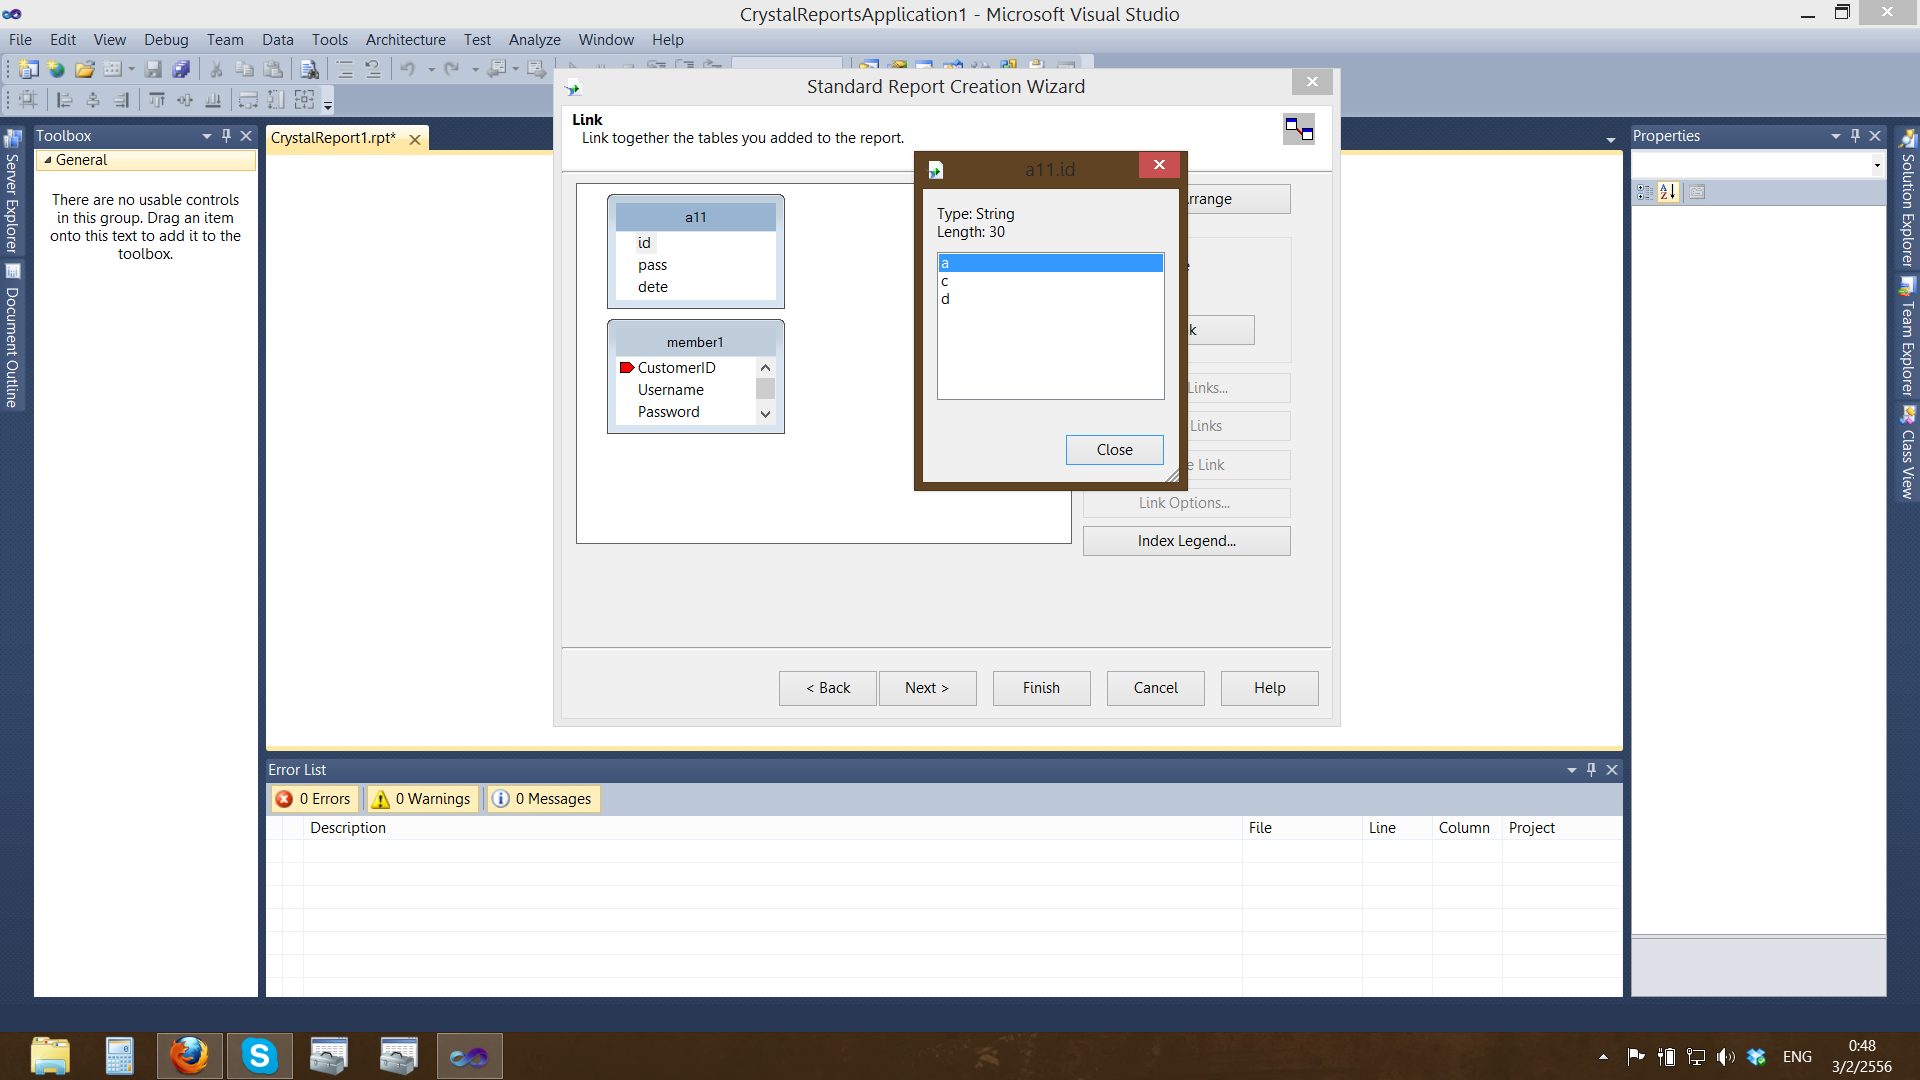Click the Undo arrow icon
The width and height of the screenshot is (1920, 1080).
pyautogui.click(x=408, y=69)
